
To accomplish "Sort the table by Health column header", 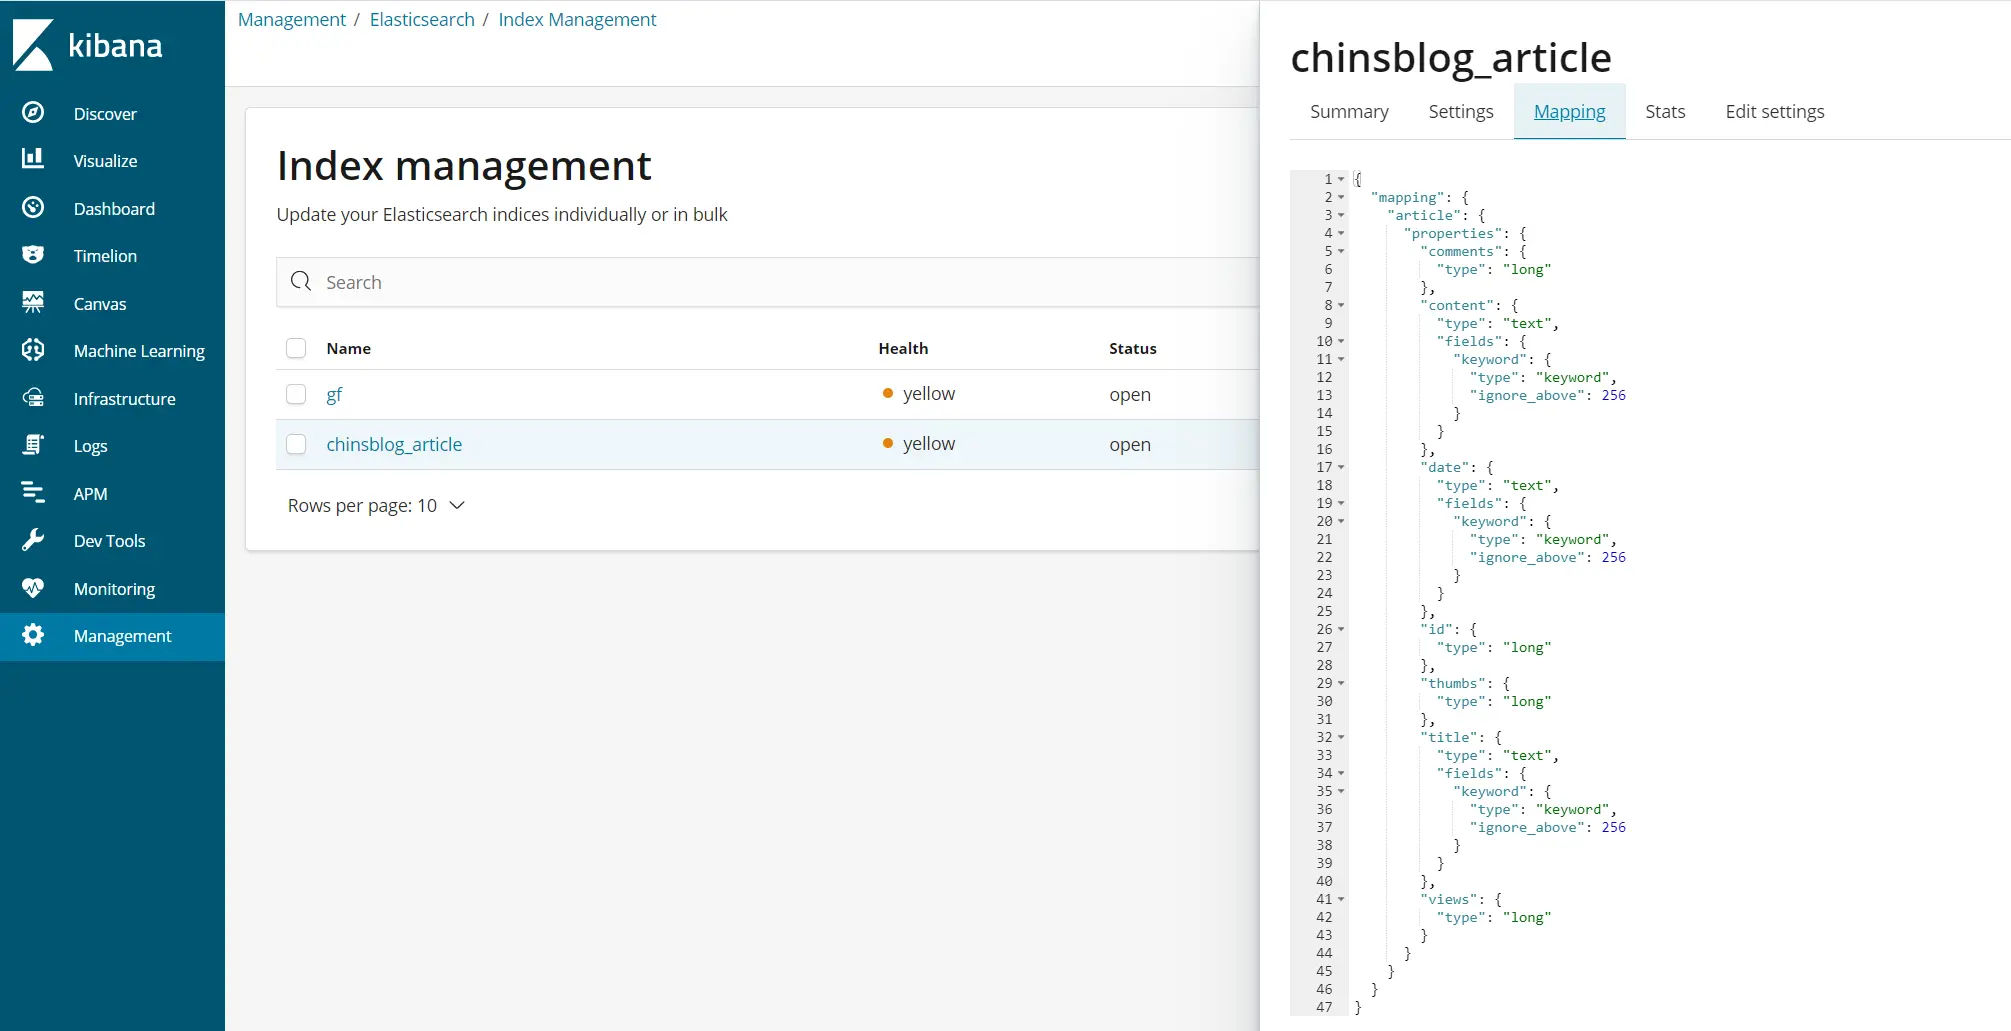I will coord(903,348).
